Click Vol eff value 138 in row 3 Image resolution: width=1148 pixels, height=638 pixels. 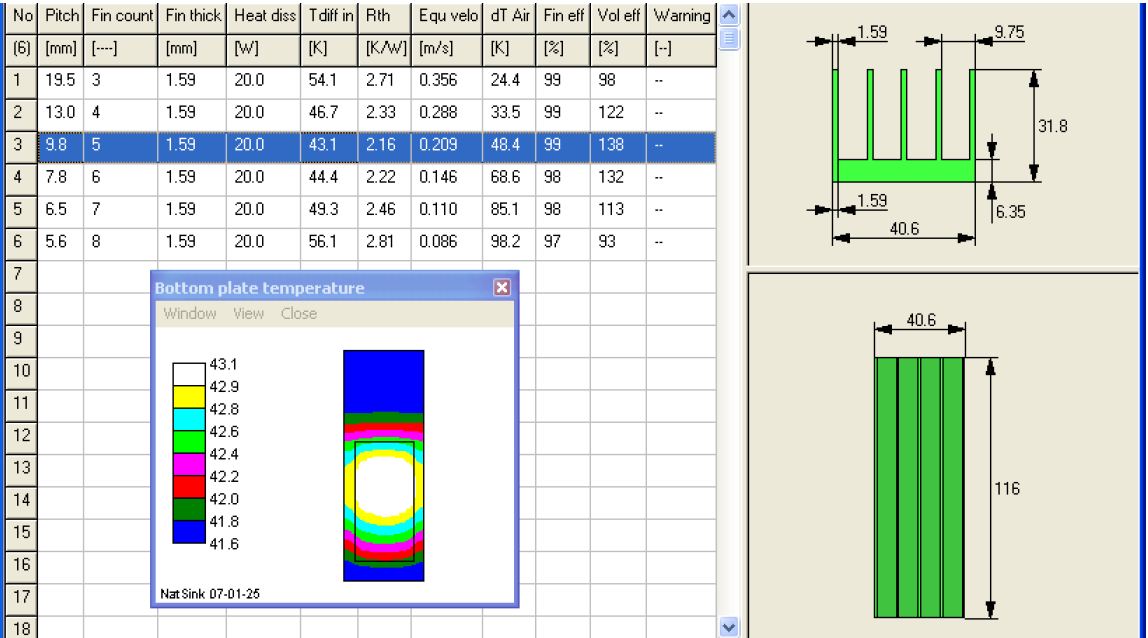tap(618, 145)
